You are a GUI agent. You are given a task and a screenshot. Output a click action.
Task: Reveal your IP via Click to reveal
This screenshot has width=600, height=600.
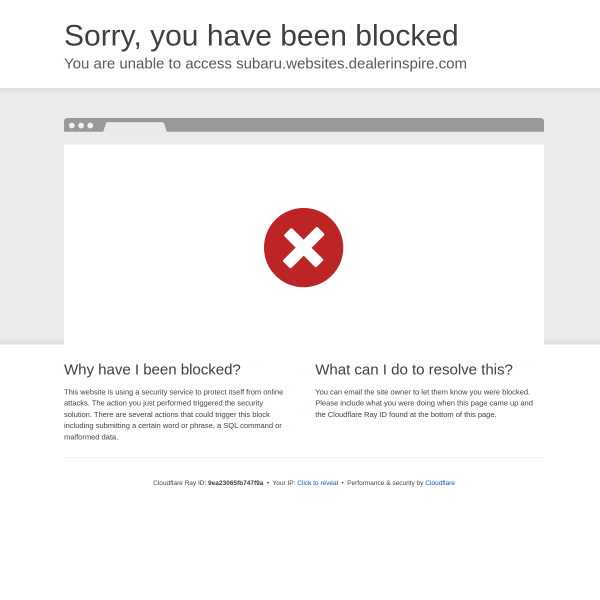click(318, 483)
